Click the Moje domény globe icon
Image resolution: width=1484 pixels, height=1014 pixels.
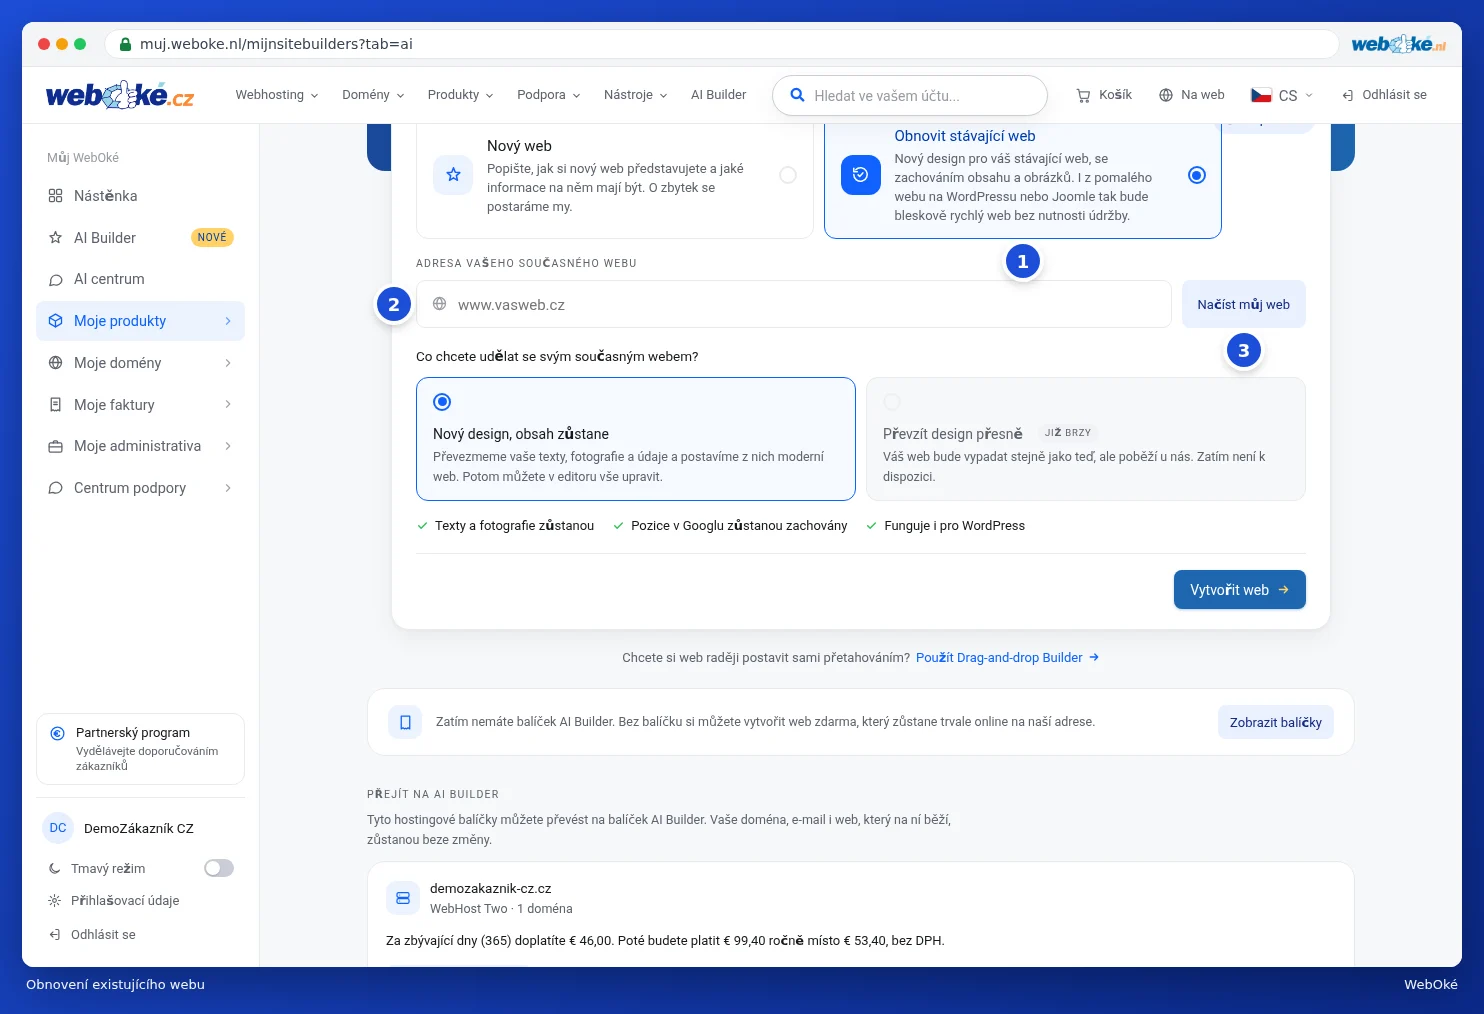point(56,363)
